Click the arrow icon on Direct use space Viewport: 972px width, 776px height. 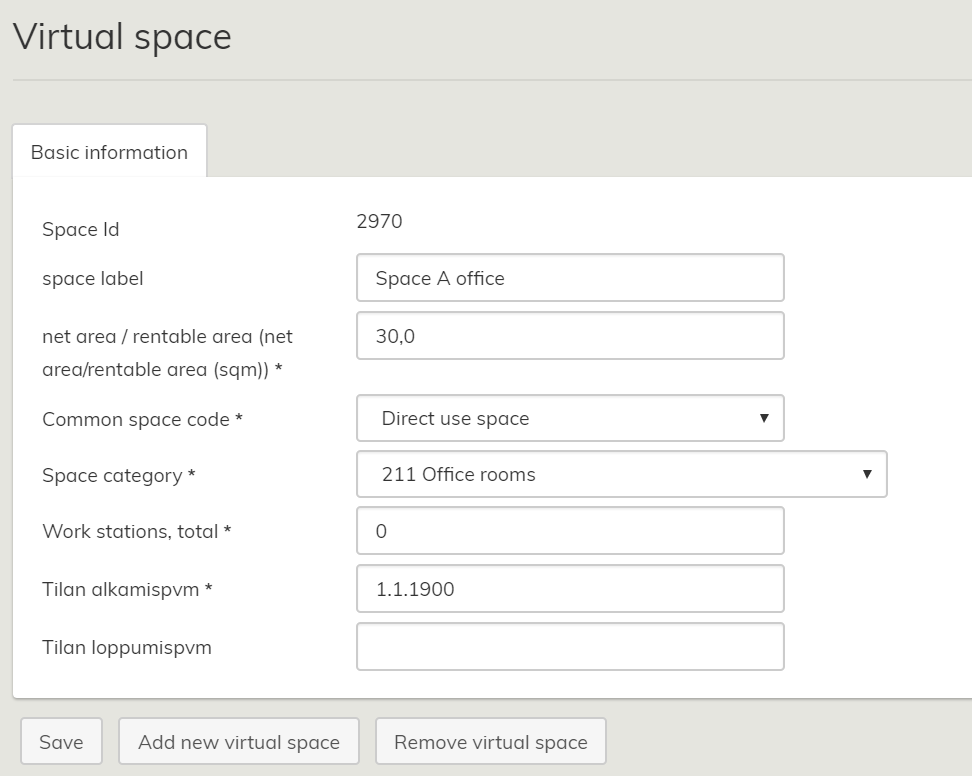[x=764, y=418]
